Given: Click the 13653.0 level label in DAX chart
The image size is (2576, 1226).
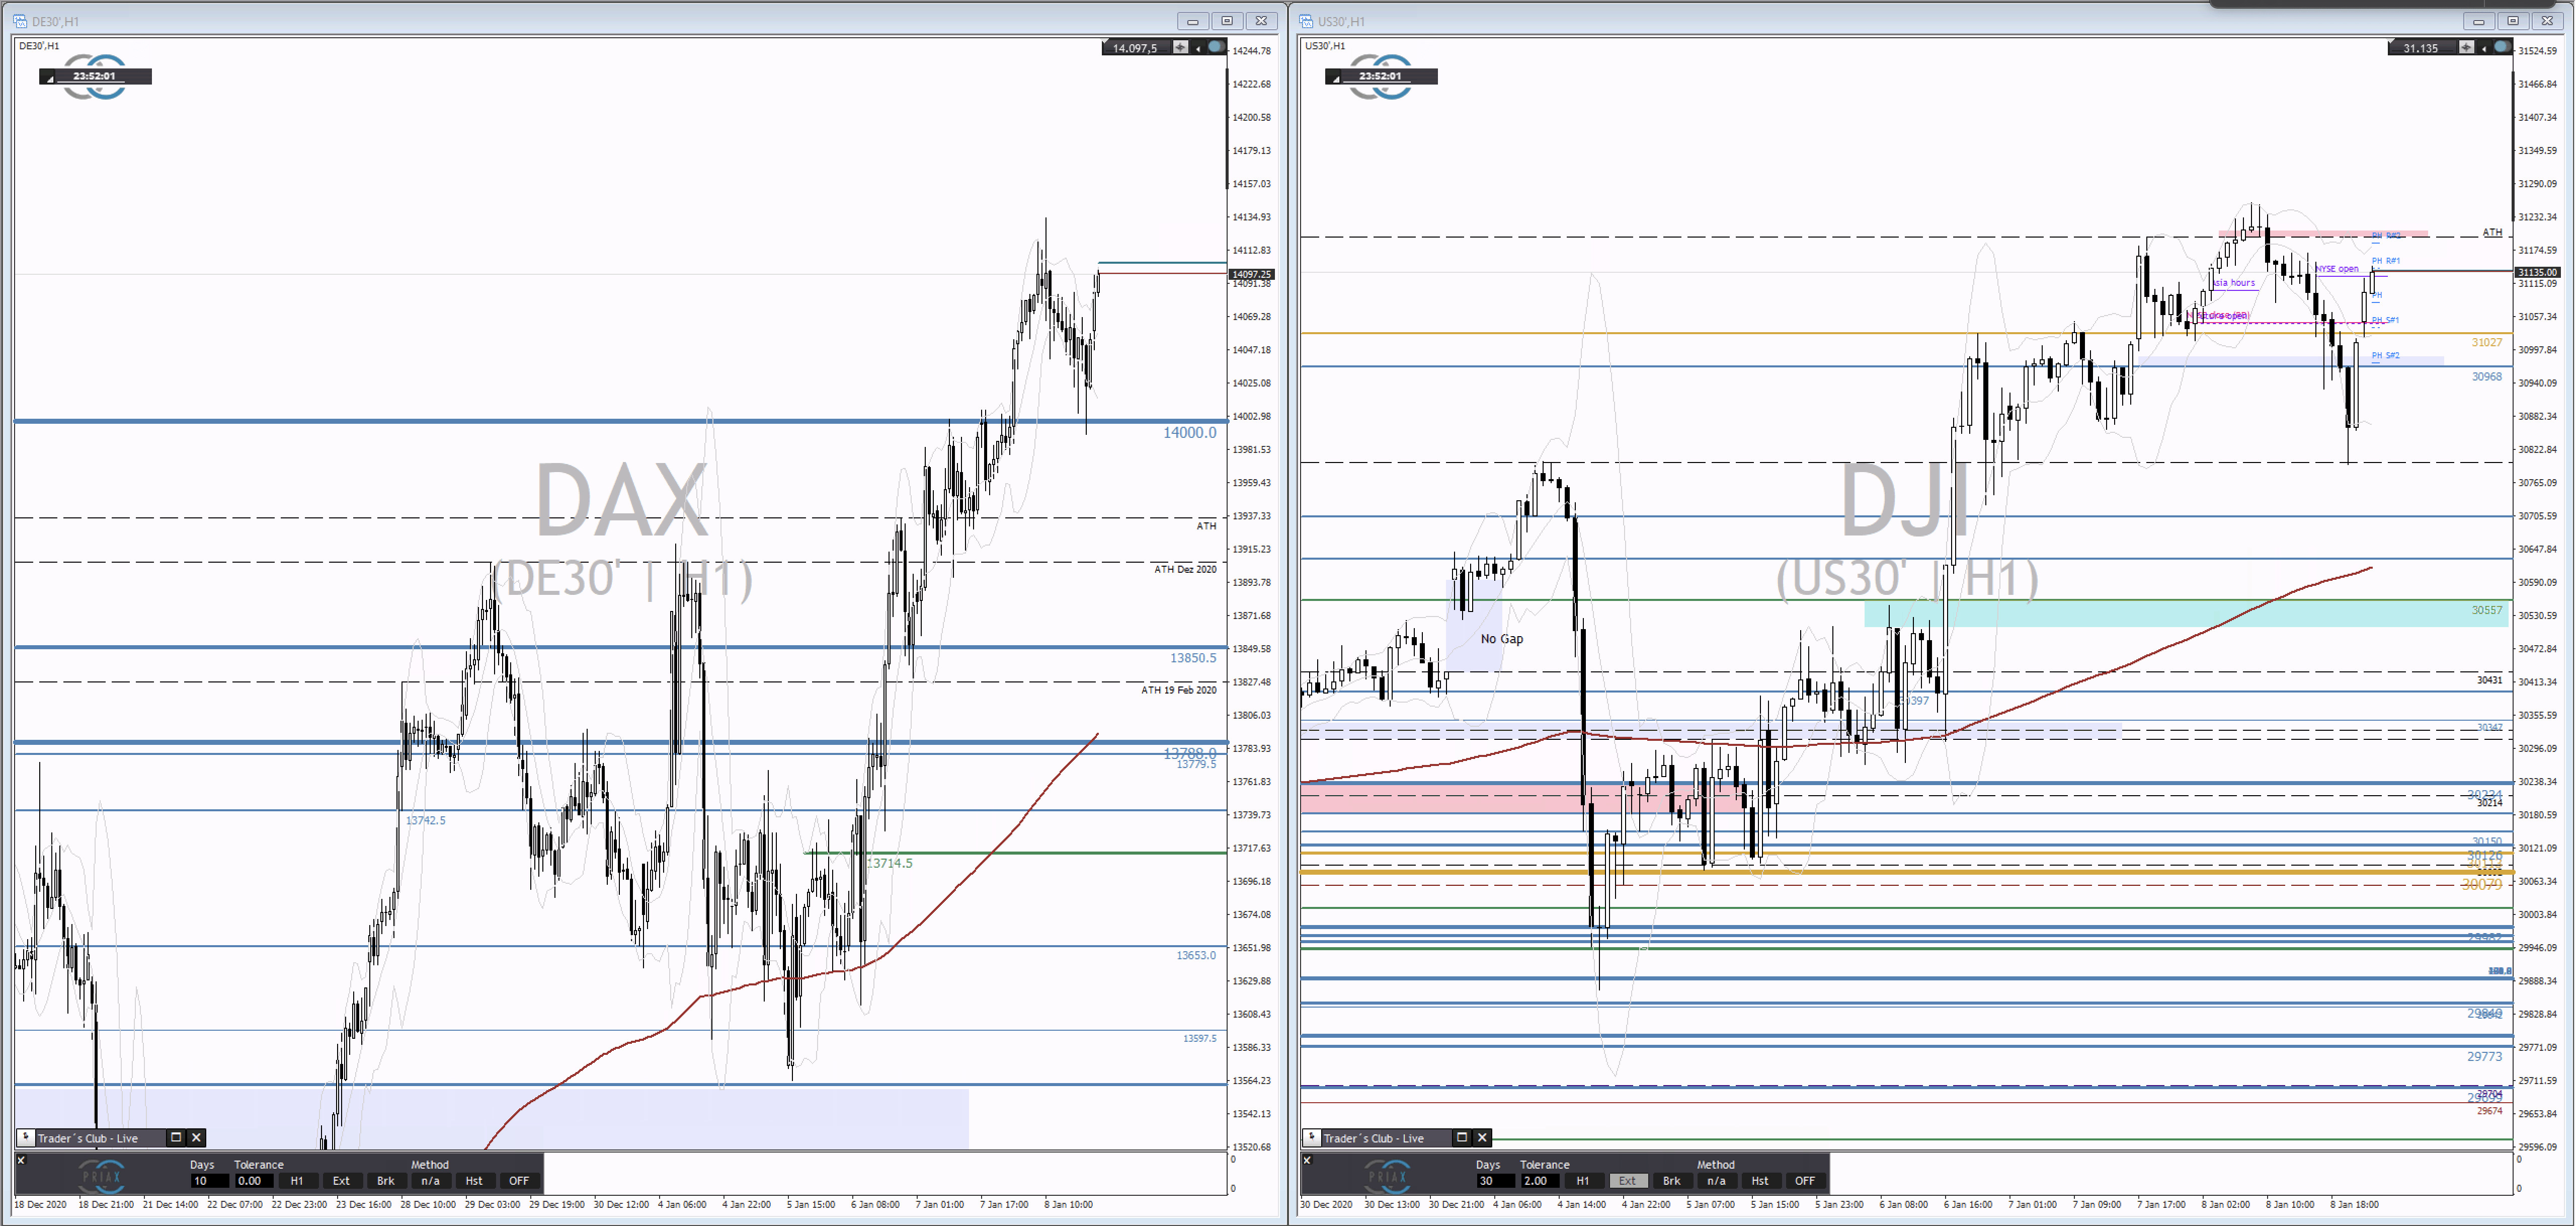Looking at the screenshot, I should (x=1196, y=955).
